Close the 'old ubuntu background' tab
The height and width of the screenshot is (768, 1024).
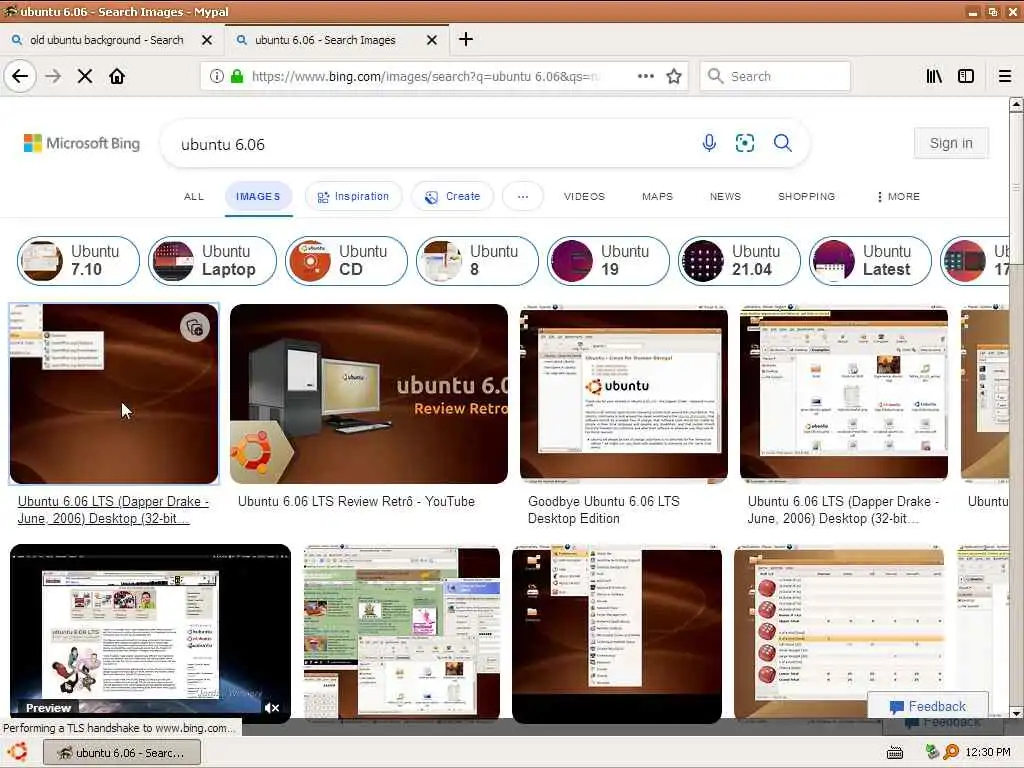coord(207,40)
